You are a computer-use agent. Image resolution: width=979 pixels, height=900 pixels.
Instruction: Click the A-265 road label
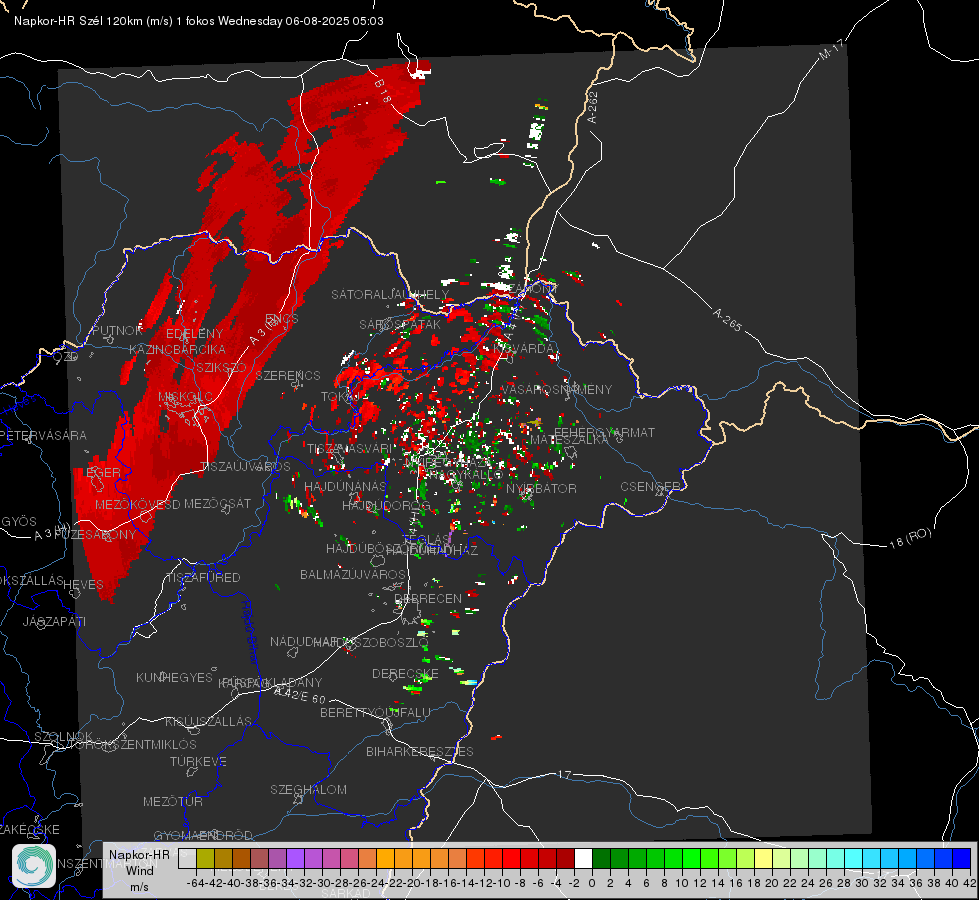click(727, 320)
